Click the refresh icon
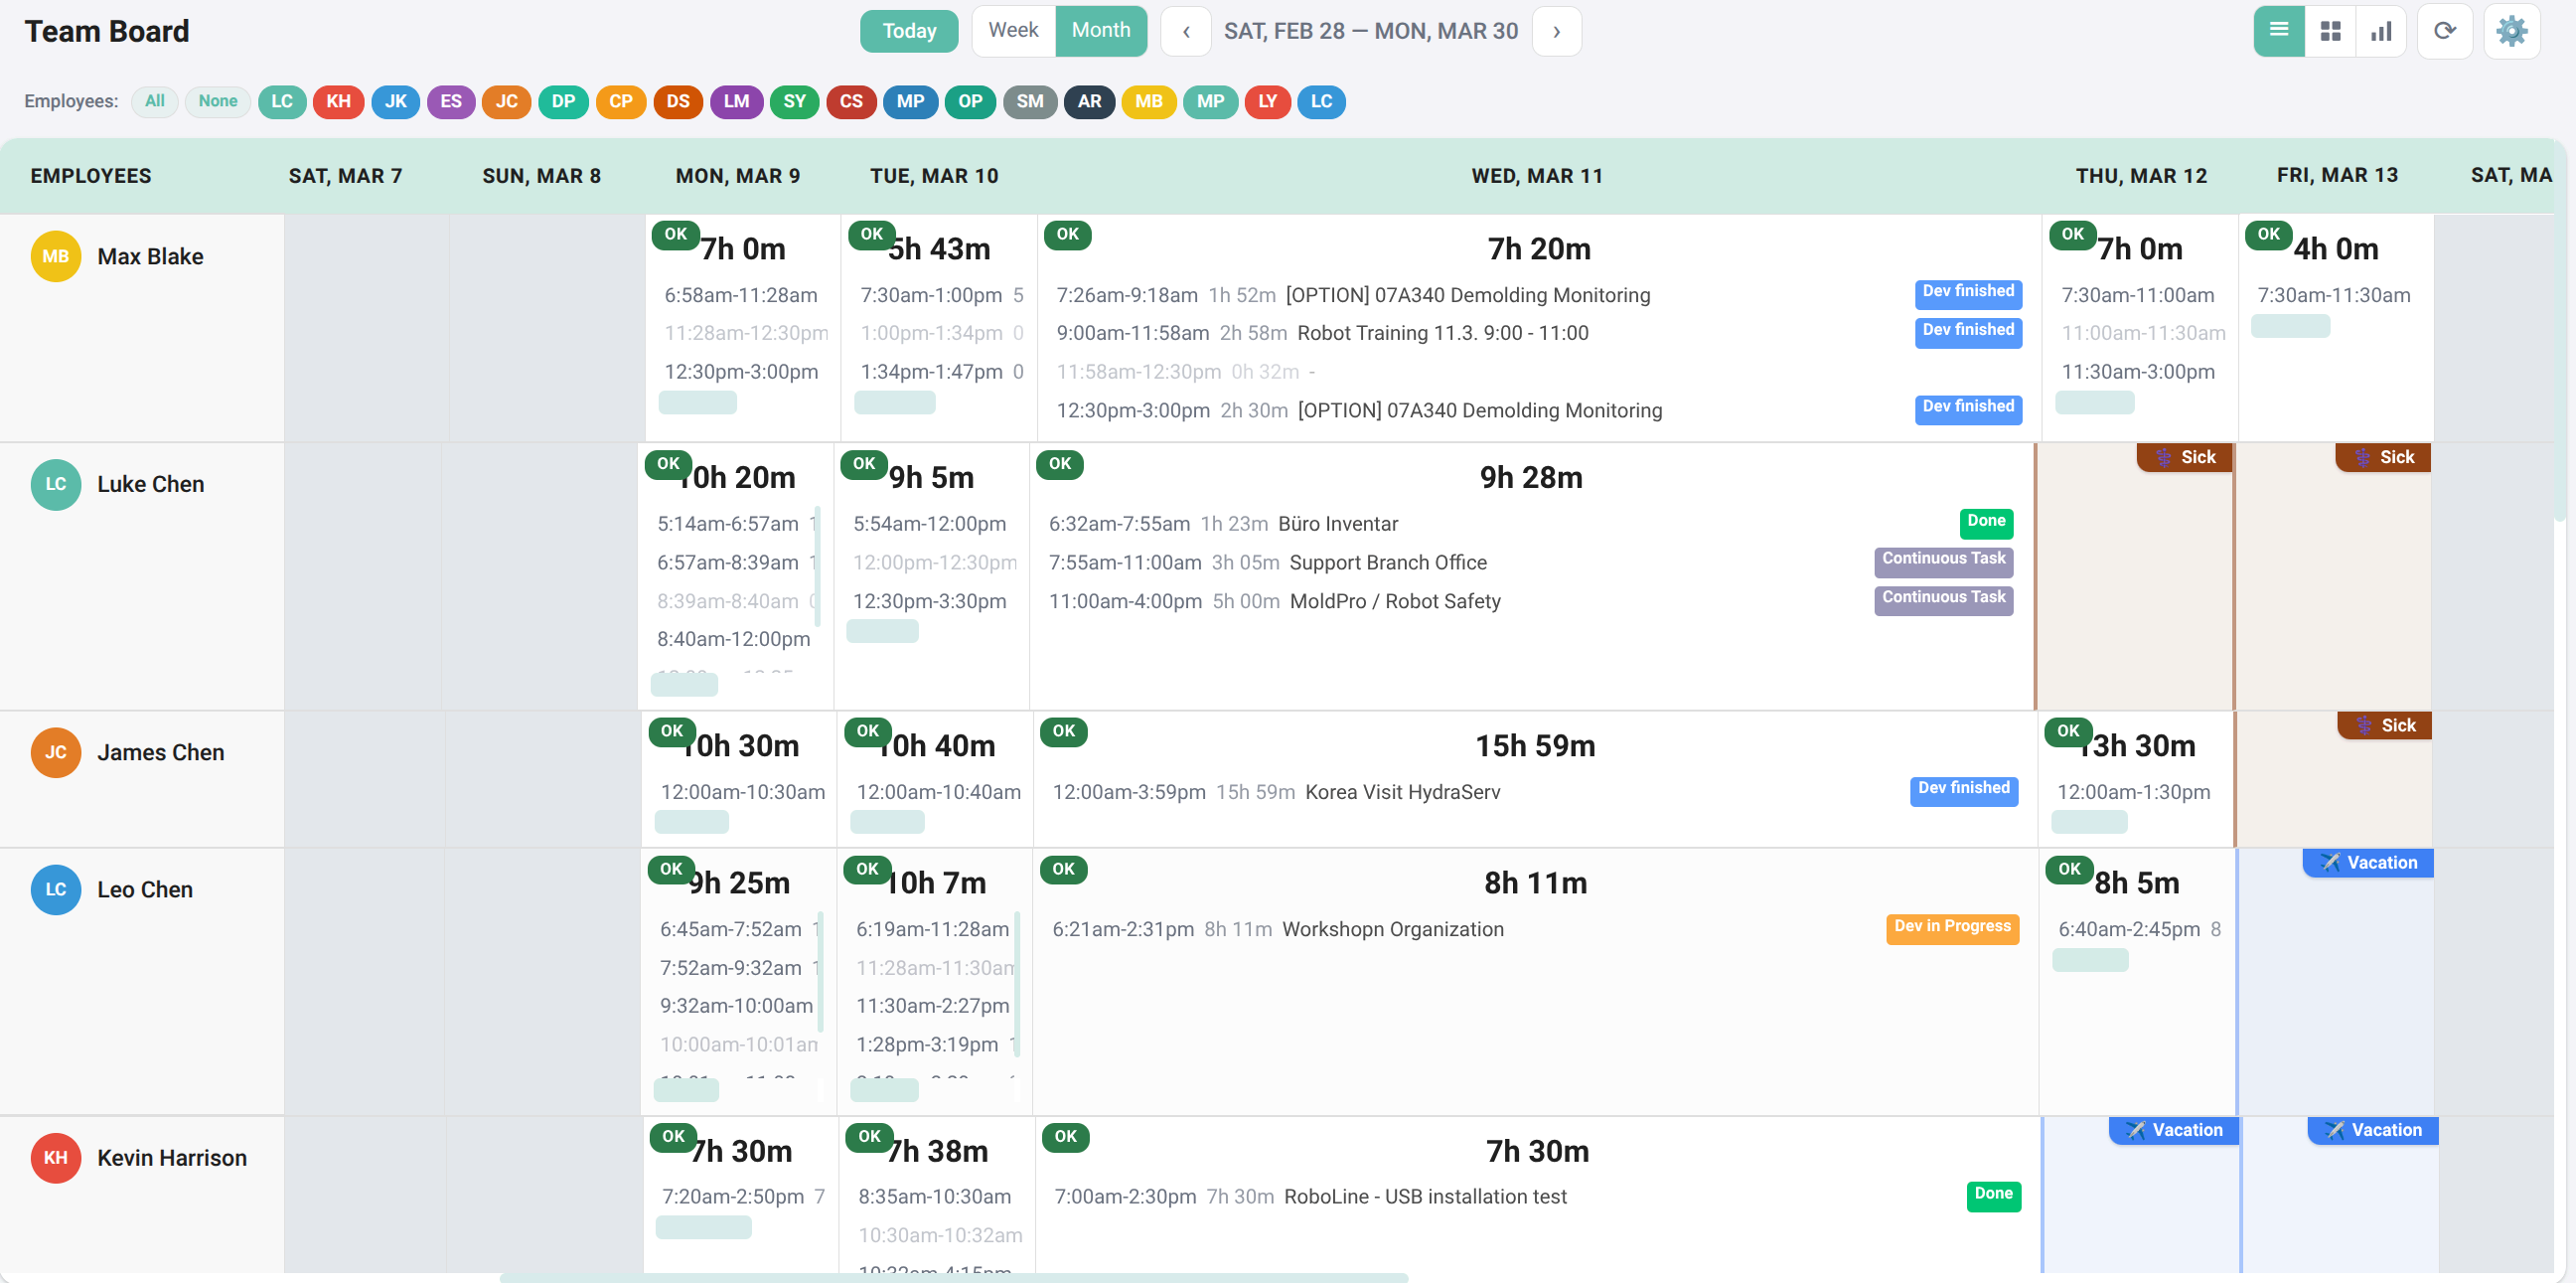The width and height of the screenshot is (2576, 1283). click(2444, 31)
